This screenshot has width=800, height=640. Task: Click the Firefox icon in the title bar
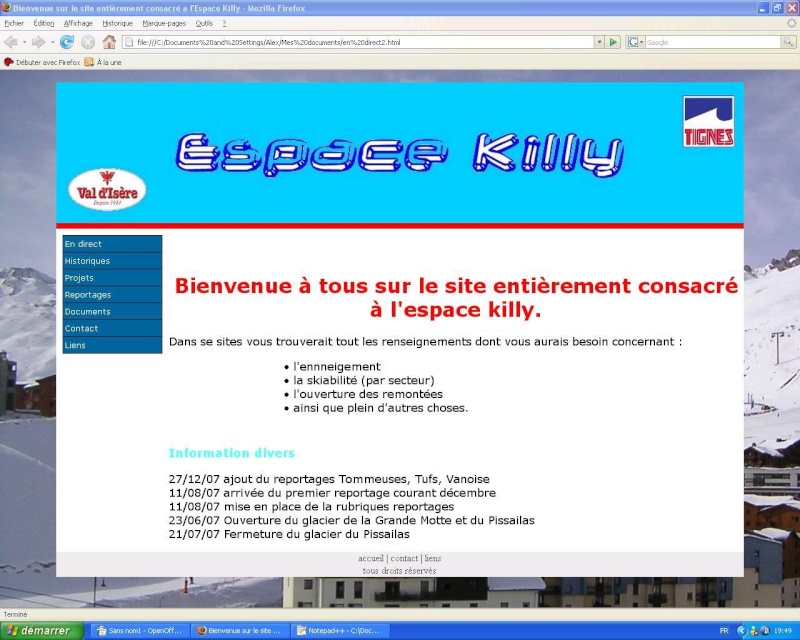(6, 8)
